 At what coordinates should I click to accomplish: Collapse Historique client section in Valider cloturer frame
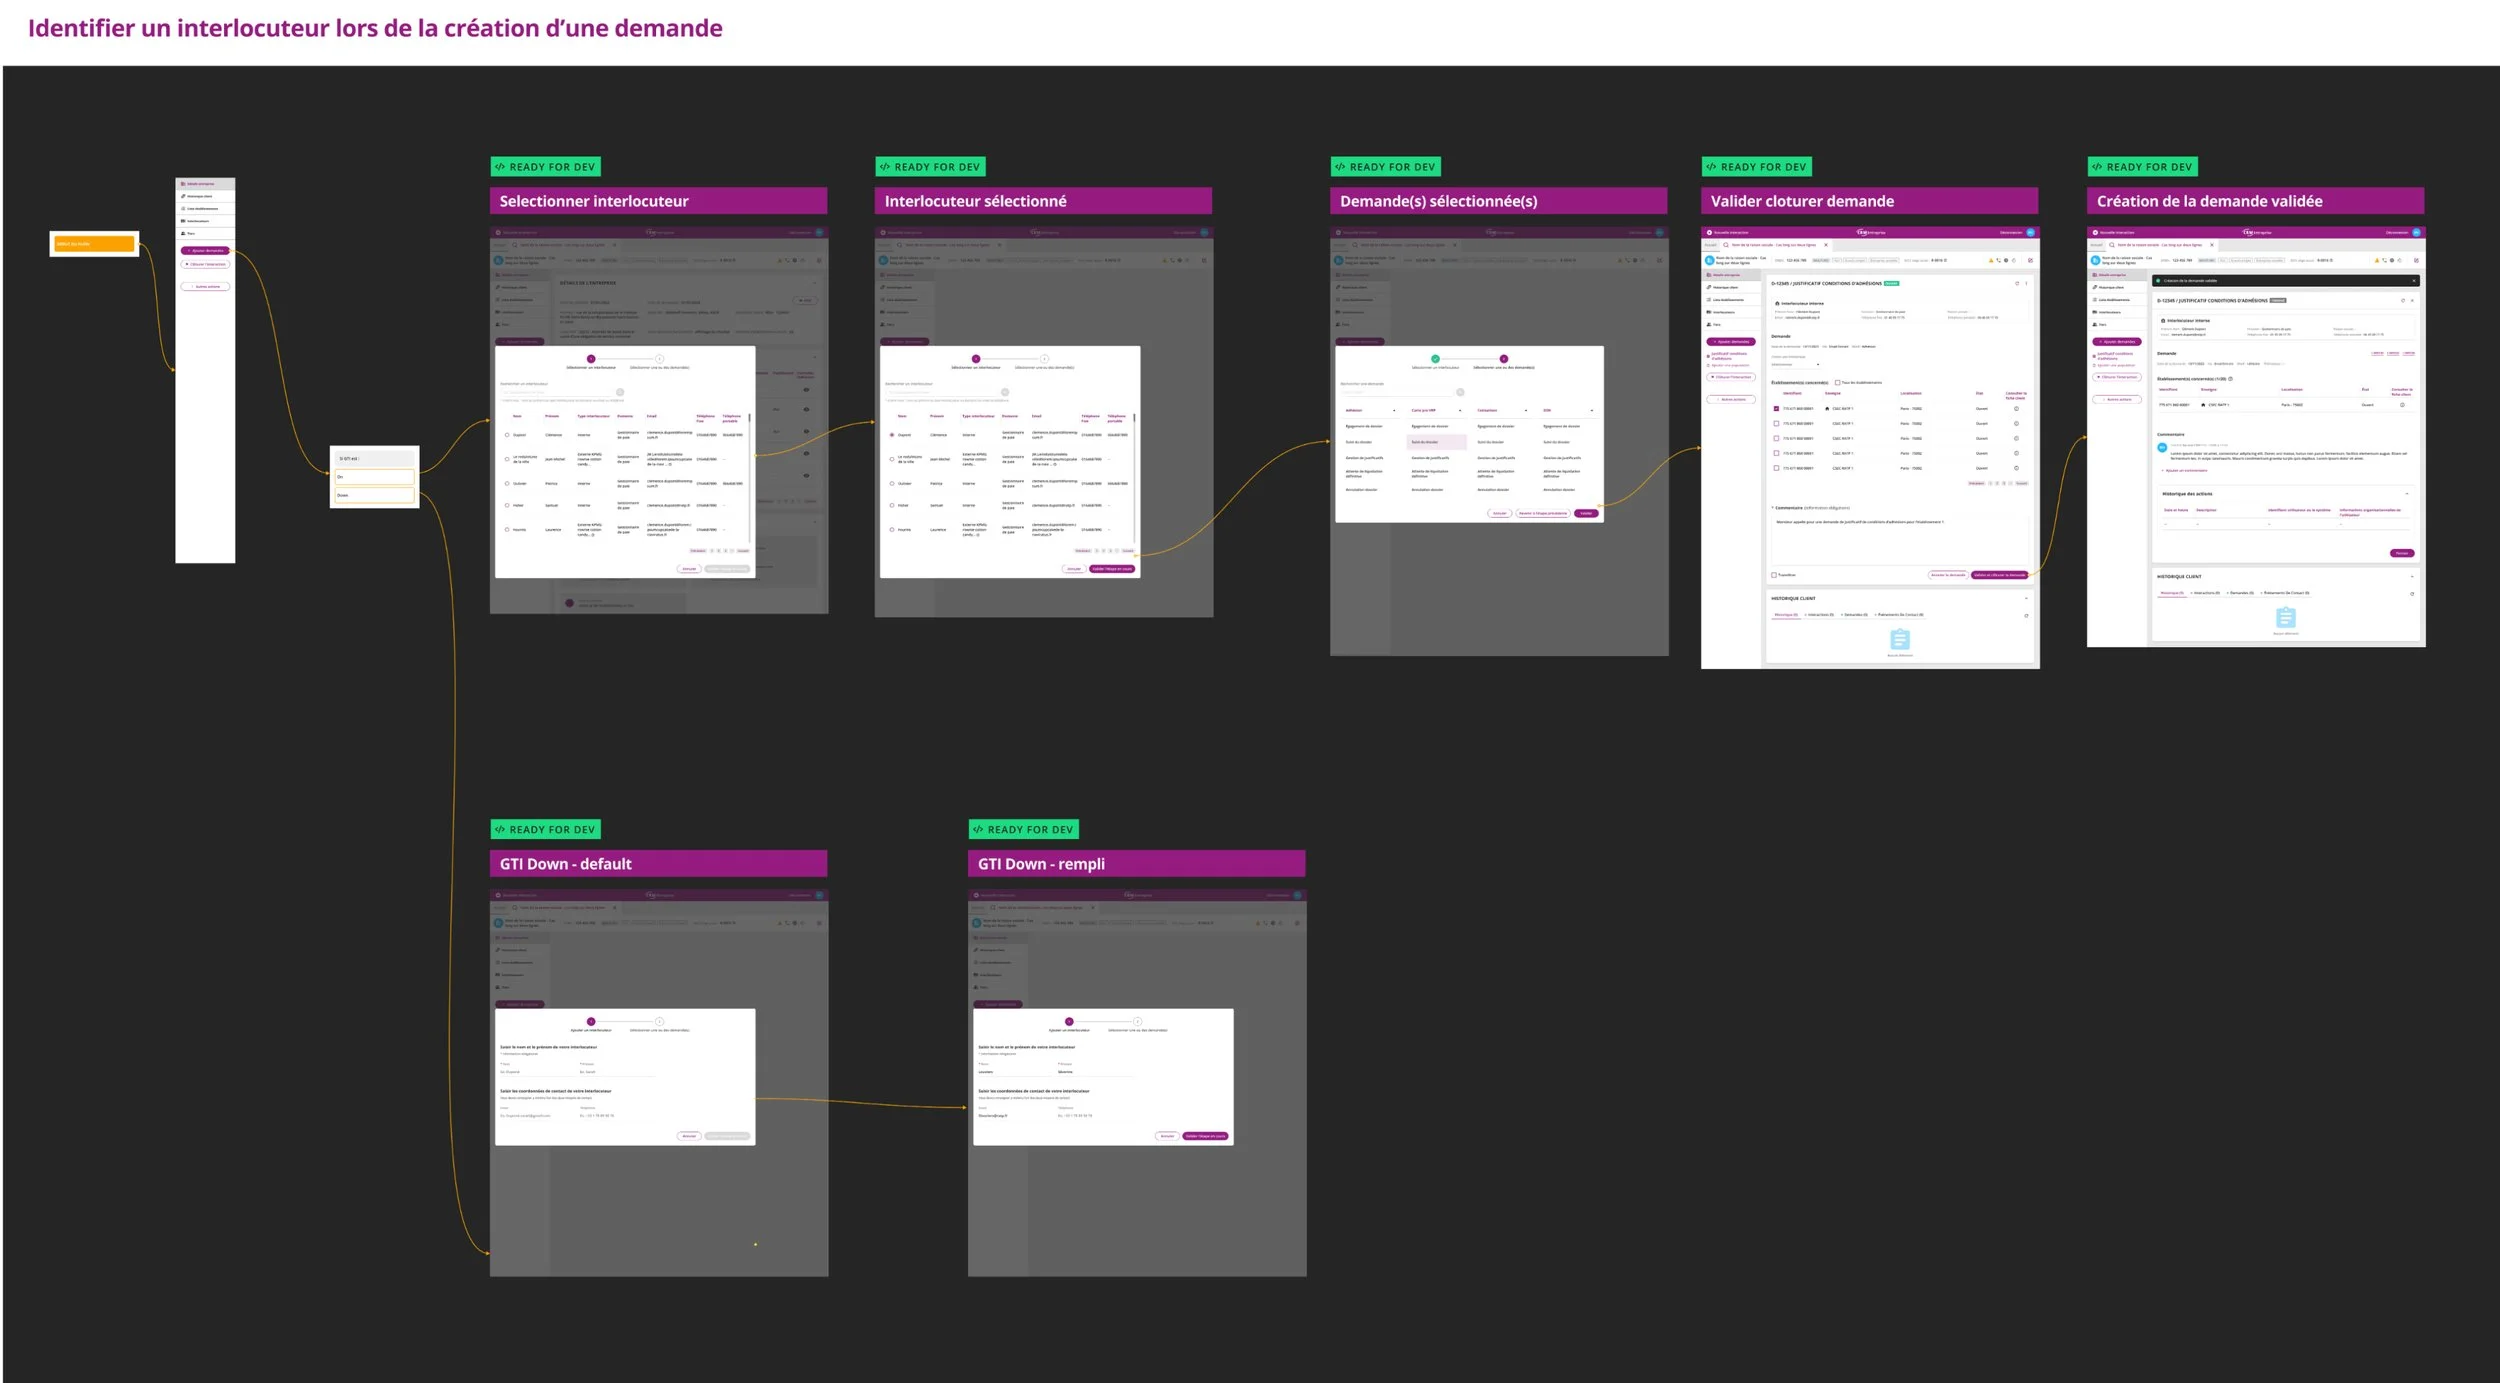pyautogui.click(x=2026, y=598)
